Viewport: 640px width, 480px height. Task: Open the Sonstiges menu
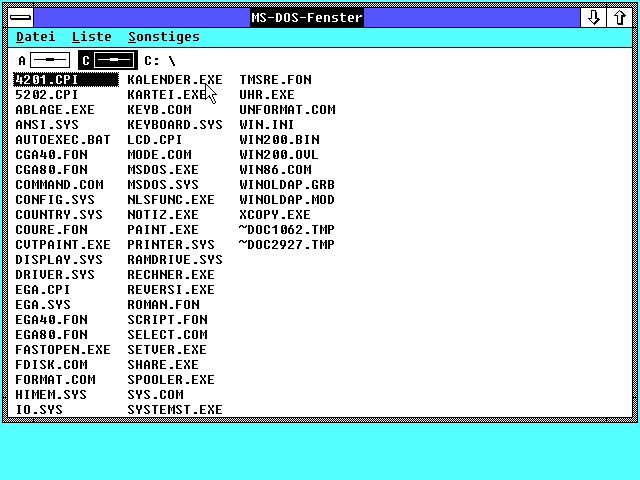point(163,37)
